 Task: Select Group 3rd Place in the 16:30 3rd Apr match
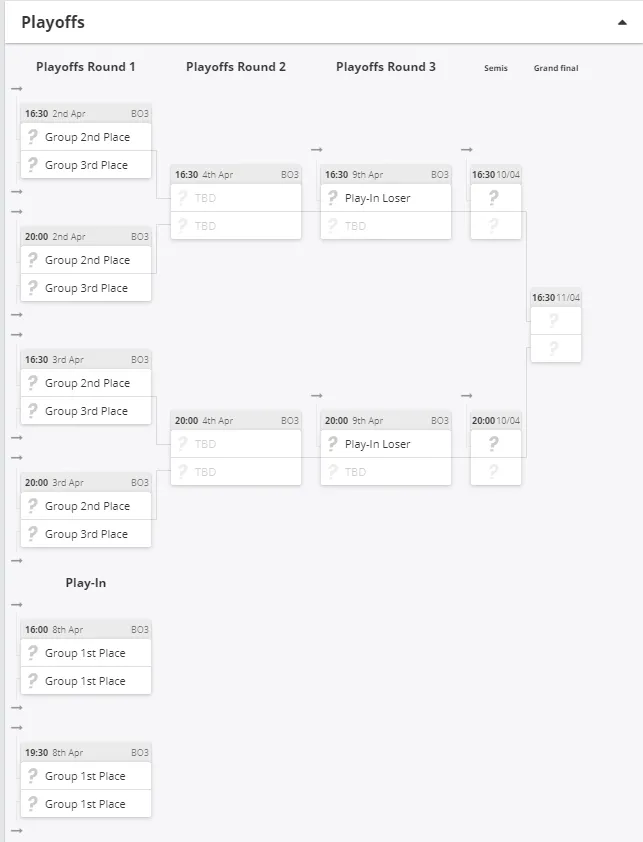[x=86, y=411]
